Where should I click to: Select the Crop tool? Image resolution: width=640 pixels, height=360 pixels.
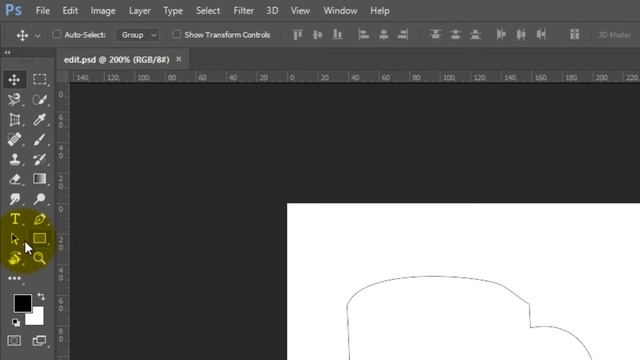click(14, 120)
